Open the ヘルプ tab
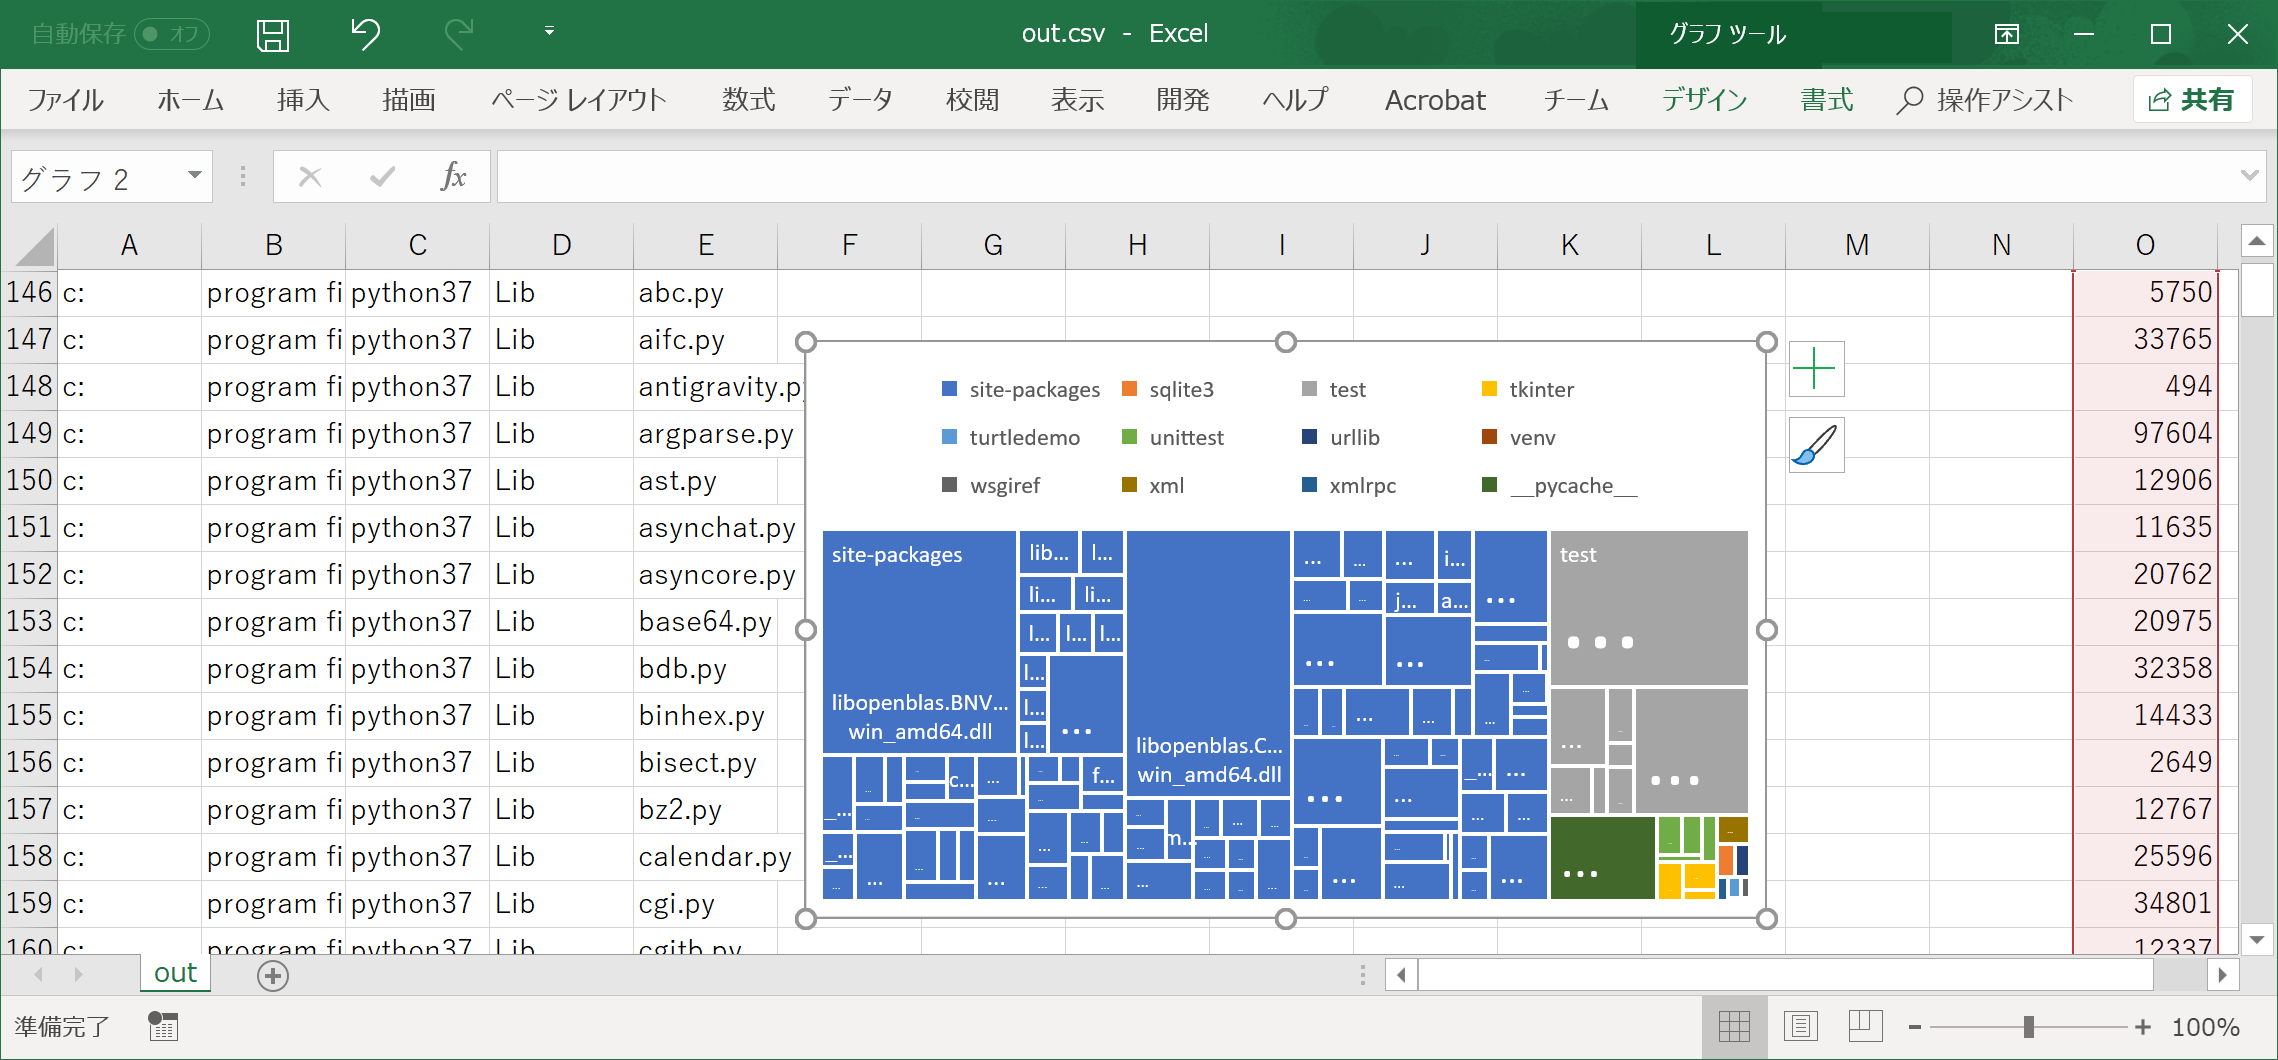Viewport: 2278px width, 1060px height. 1295,100
